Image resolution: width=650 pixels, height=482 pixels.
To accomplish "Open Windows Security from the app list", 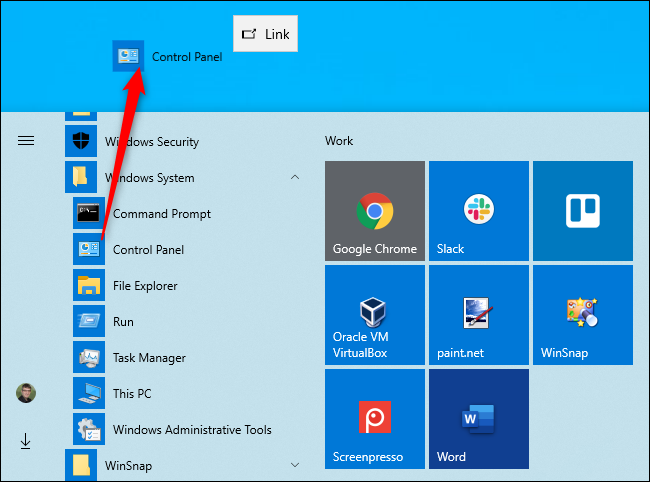I will tap(151, 142).
